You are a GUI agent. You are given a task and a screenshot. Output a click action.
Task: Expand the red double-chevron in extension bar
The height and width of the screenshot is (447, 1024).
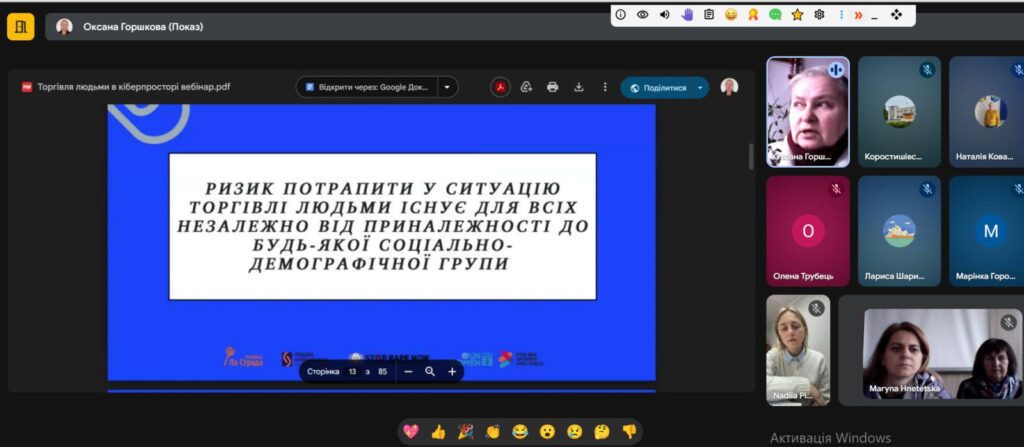click(x=857, y=15)
